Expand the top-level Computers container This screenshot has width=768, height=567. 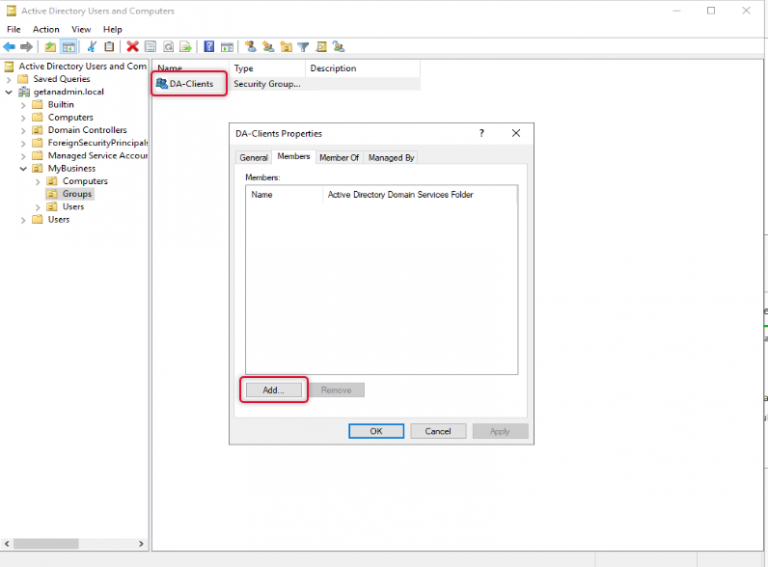pyautogui.click(x=23, y=118)
